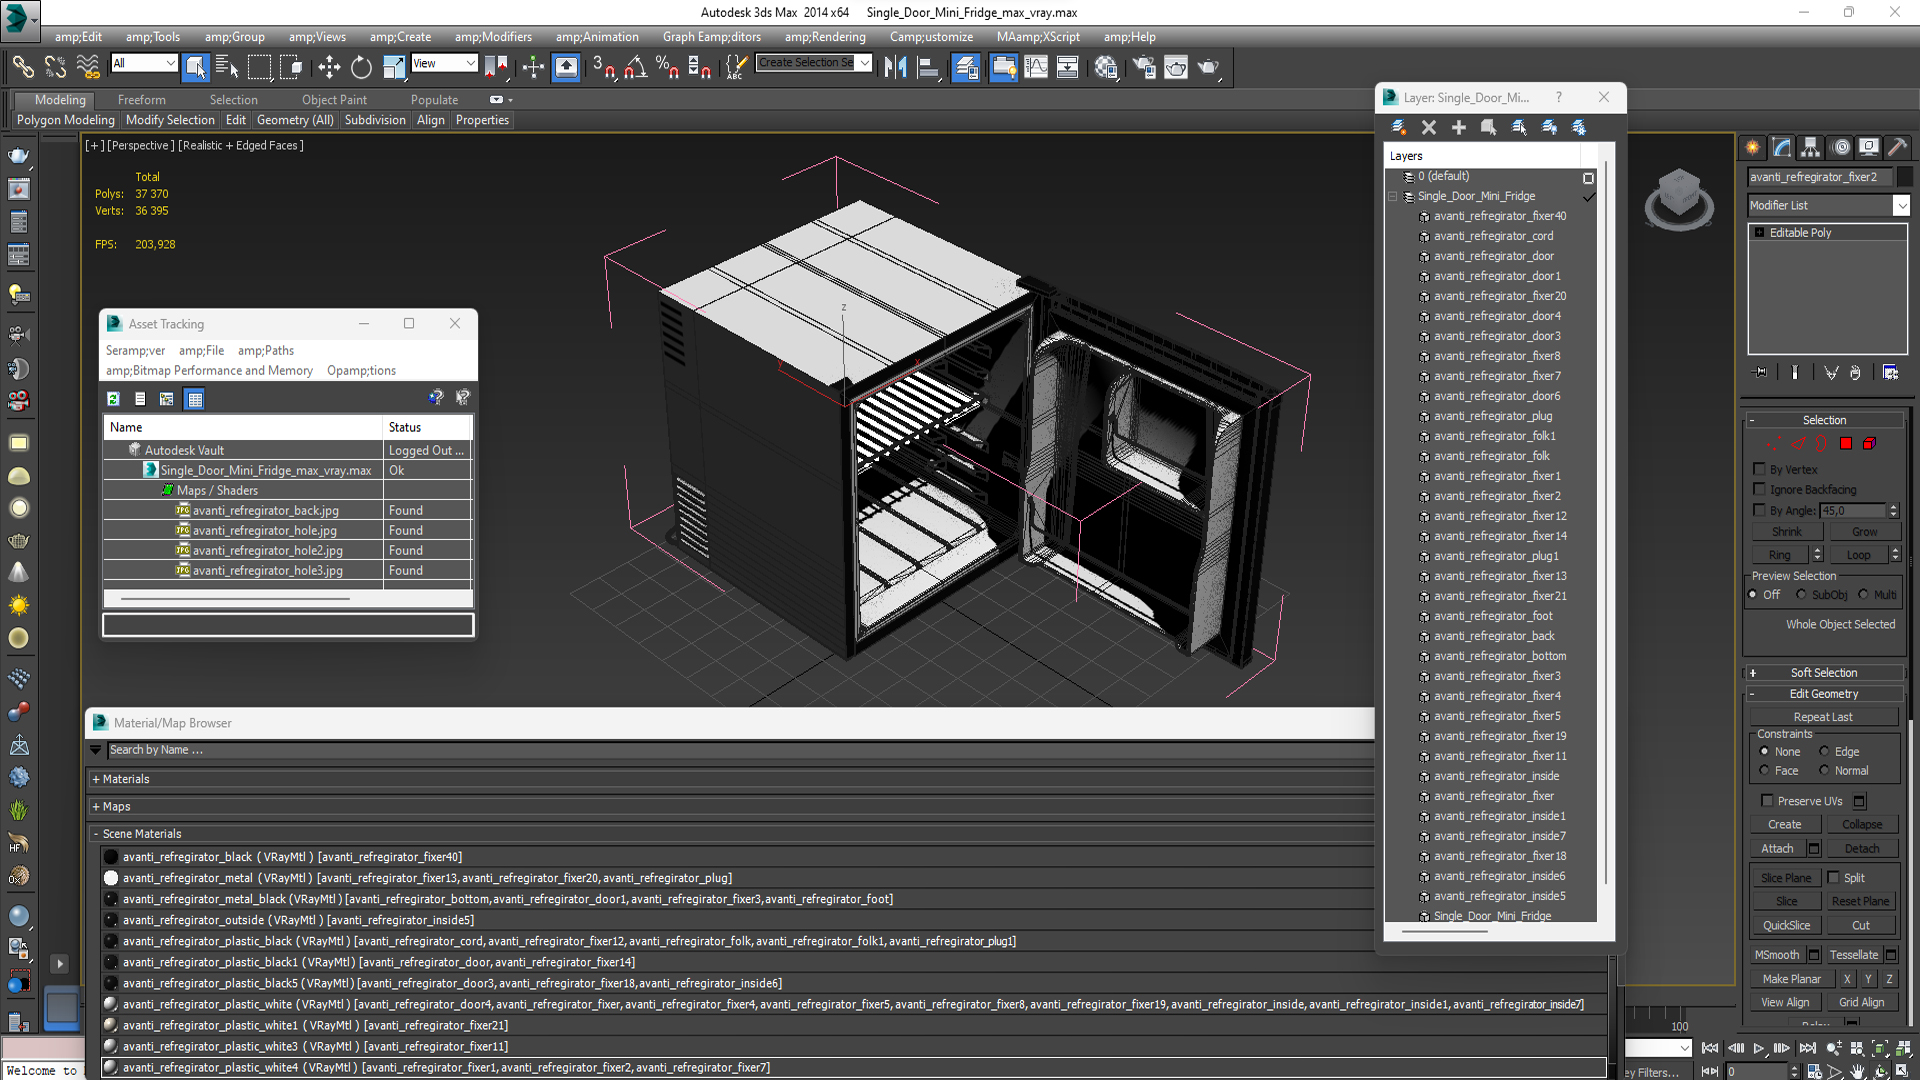
Task: Choose Face constraint radio button
Action: pos(1765,771)
